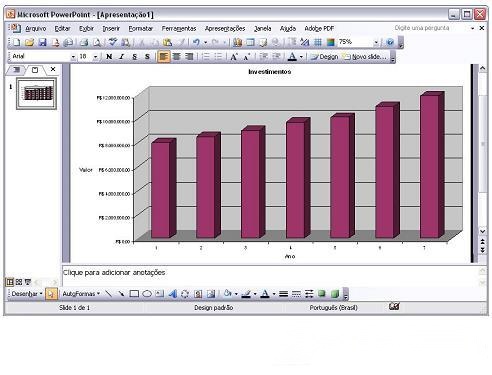
Task: Open the Formatar menu
Action: pos(141,29)
